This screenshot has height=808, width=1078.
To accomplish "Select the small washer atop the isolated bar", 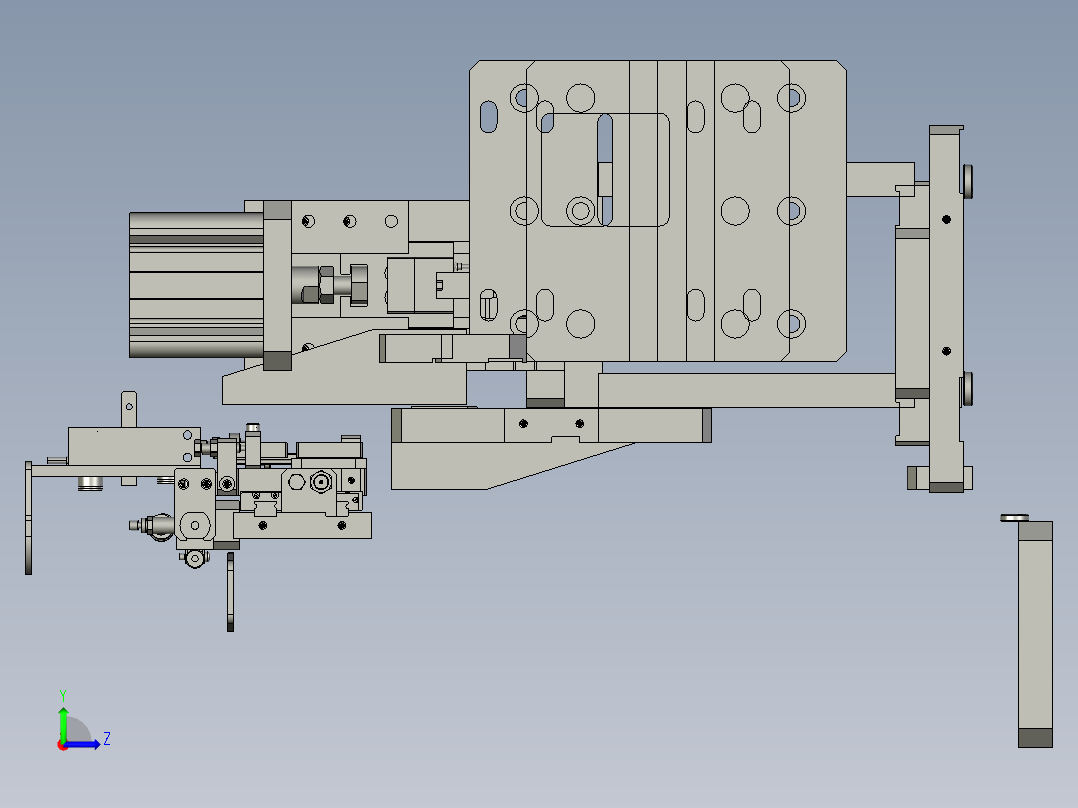I will (1015, 518).
